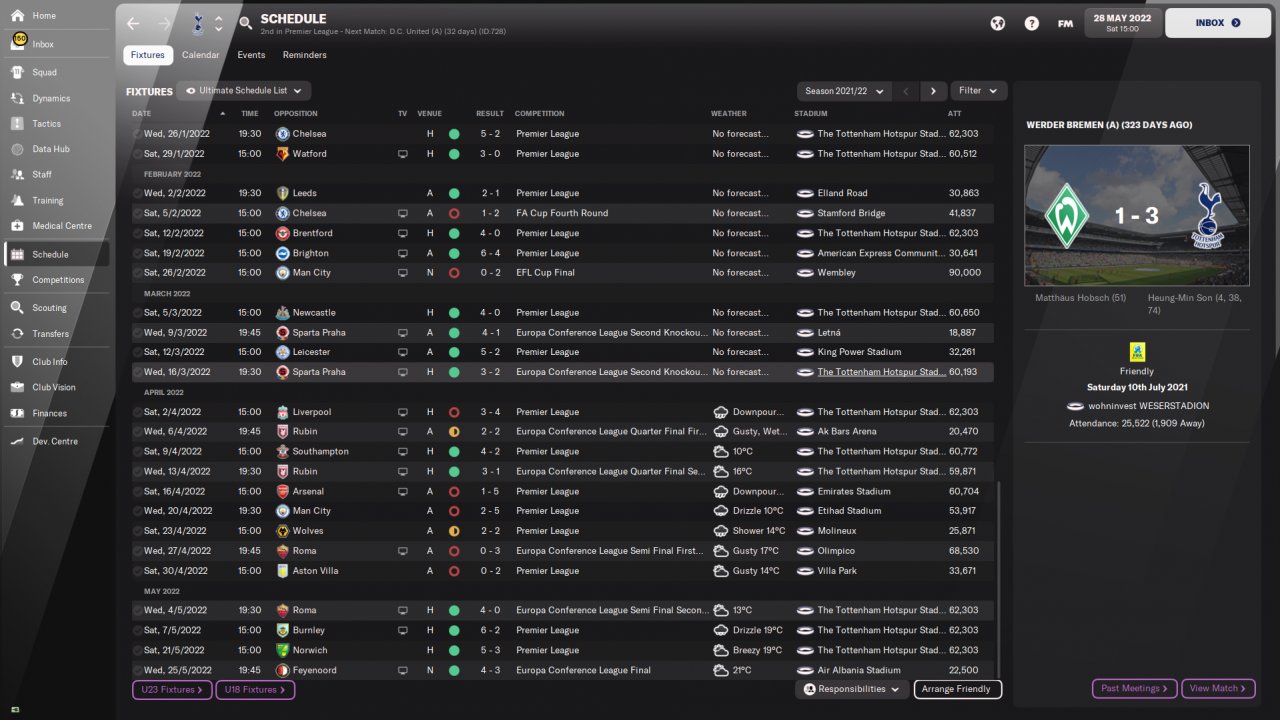
Task: Open the Dev. Centre screen
Action: 55,441
